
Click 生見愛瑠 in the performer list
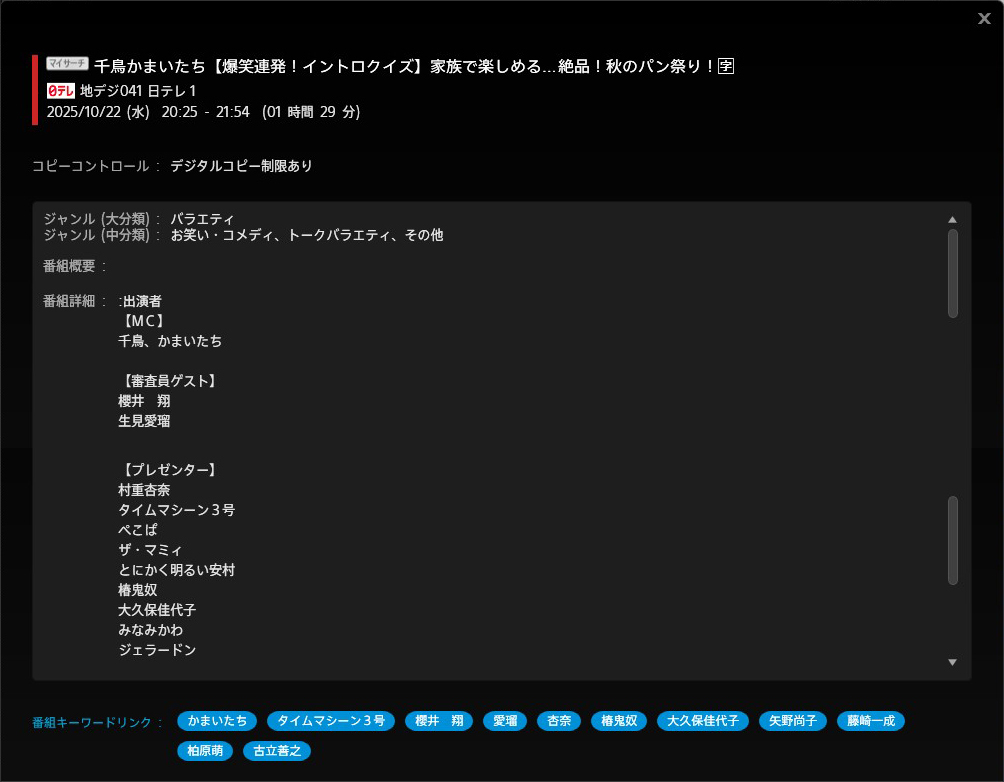click(x=144, y=421)
